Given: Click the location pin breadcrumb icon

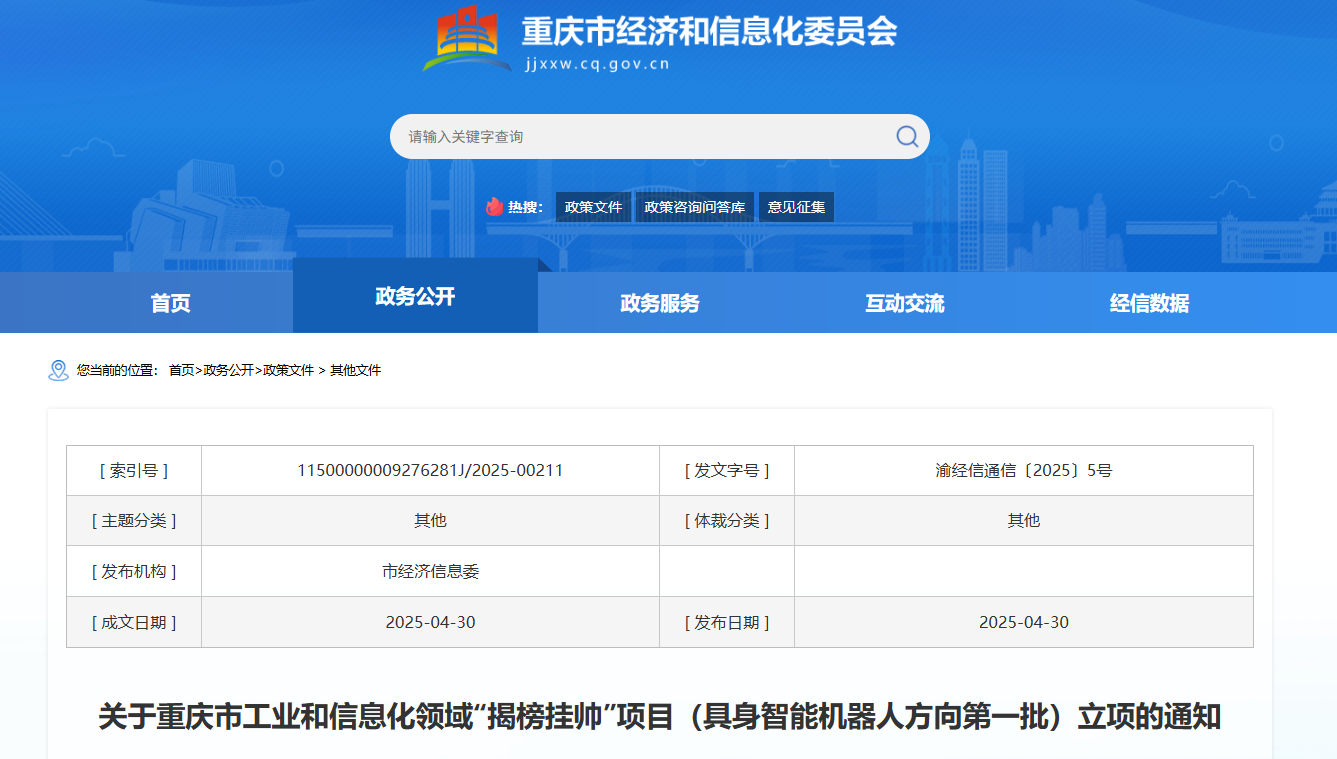Looking at the screenshot, I should [59, 370].
